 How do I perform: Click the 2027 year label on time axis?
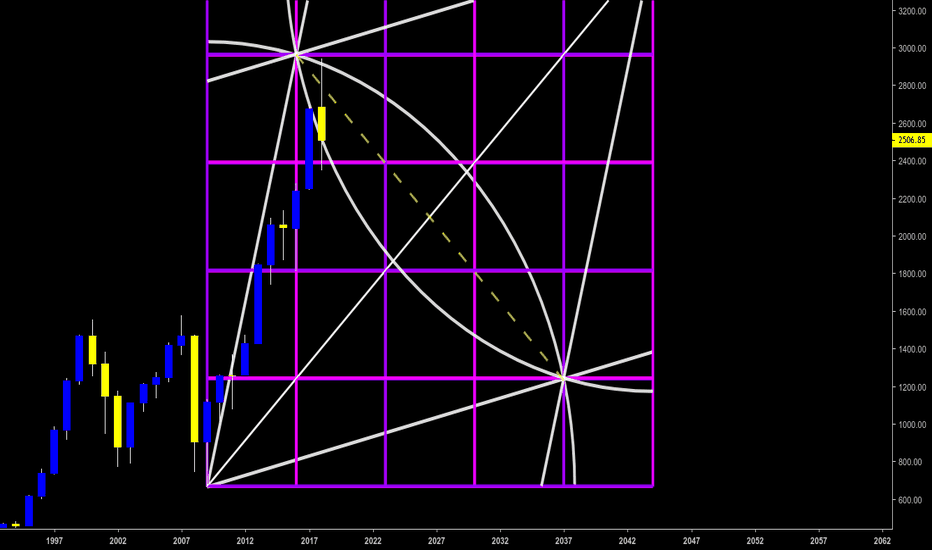436,540
